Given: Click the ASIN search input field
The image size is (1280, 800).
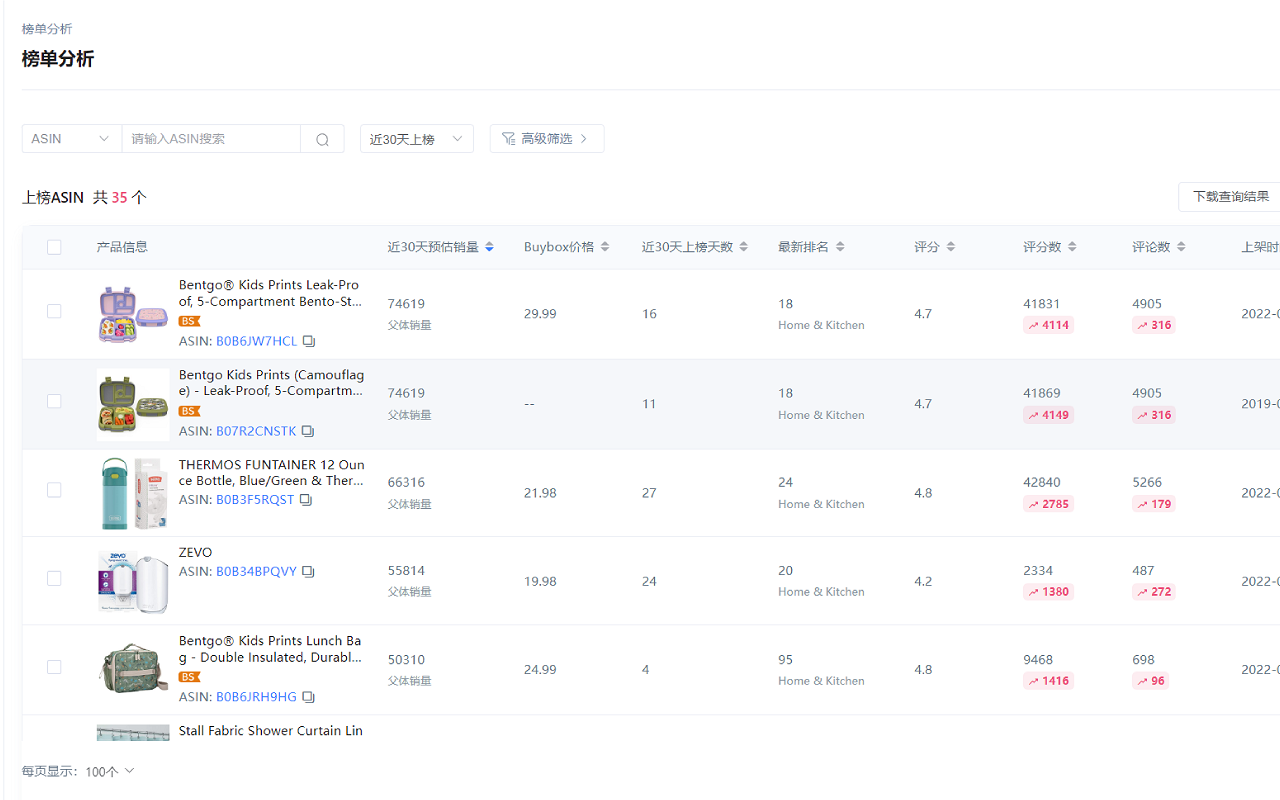Looking at the screenshot, I should point(210,139).
